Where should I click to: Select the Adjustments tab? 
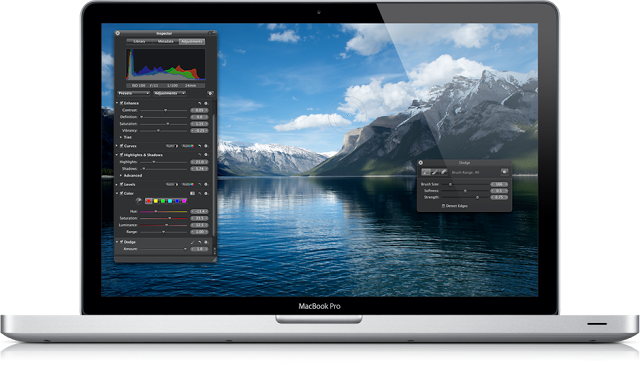192,42
